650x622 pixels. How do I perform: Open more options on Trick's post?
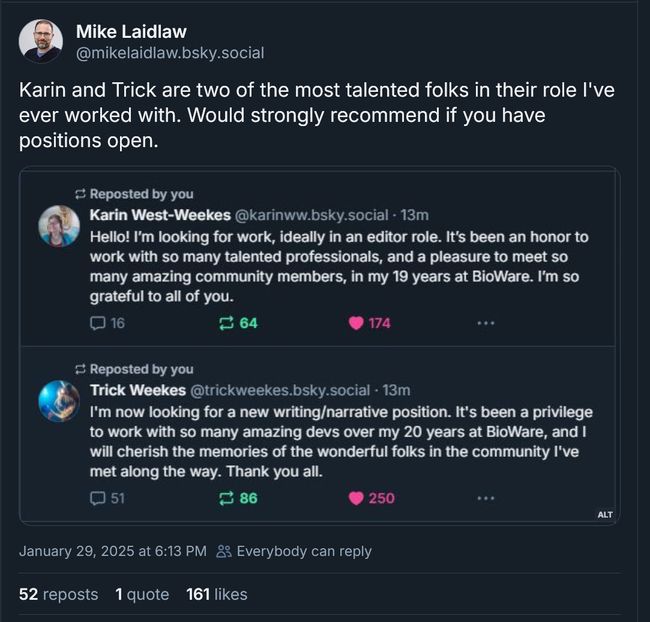pyautogui.click(x=485, y=498)
